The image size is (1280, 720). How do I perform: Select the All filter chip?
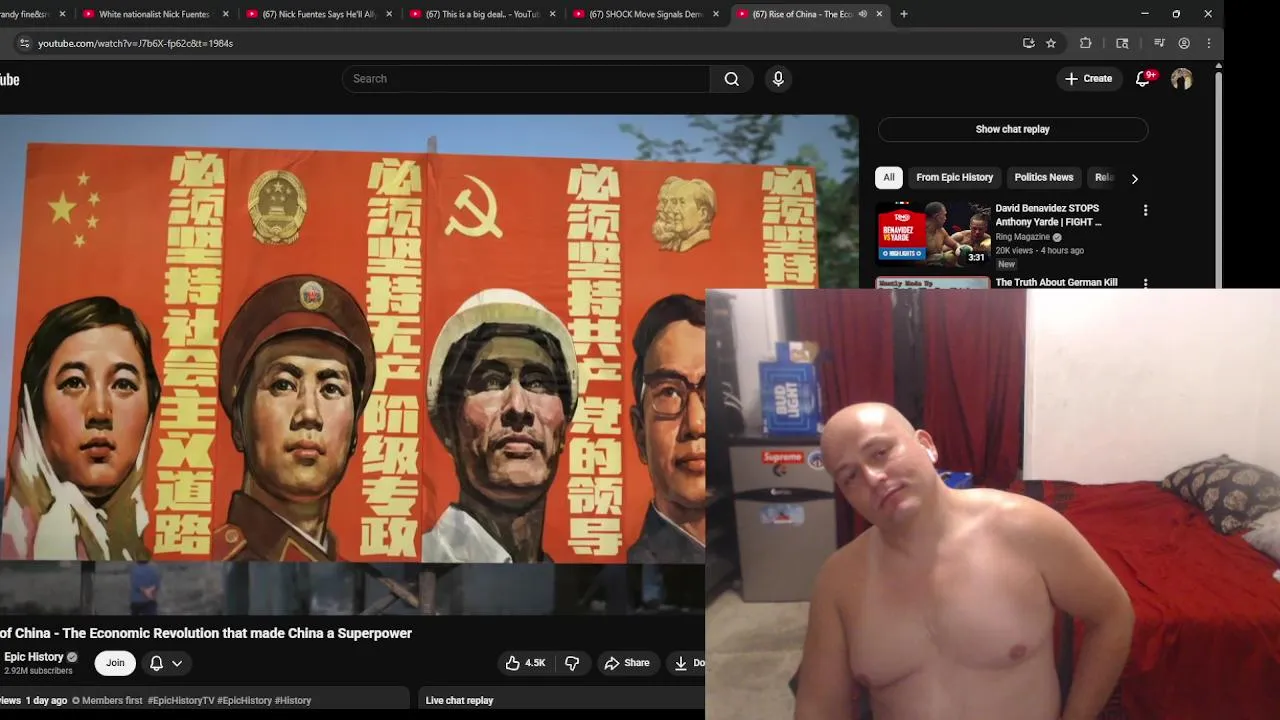(x=888, y=177)
